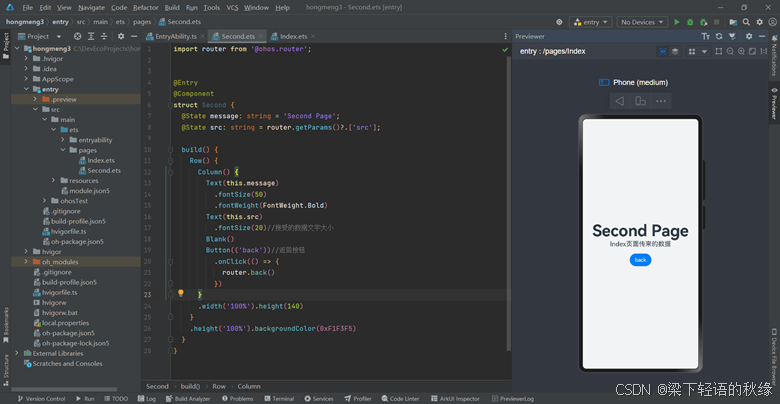
Task: Click lightbulb quick-fix icon at line 23
Action: click(x=181, y=293)
